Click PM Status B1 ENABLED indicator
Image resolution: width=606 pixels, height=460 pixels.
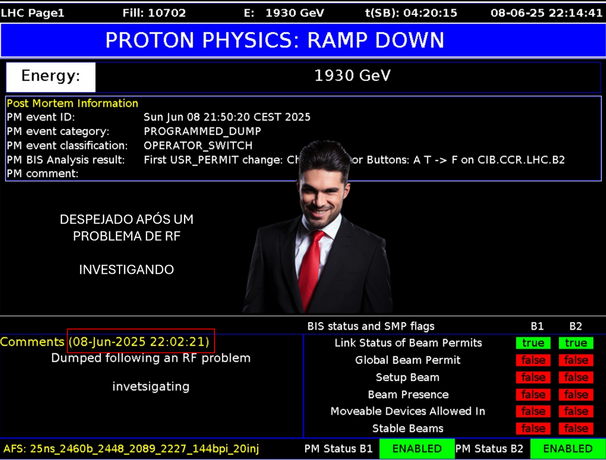tap(417, 449)
